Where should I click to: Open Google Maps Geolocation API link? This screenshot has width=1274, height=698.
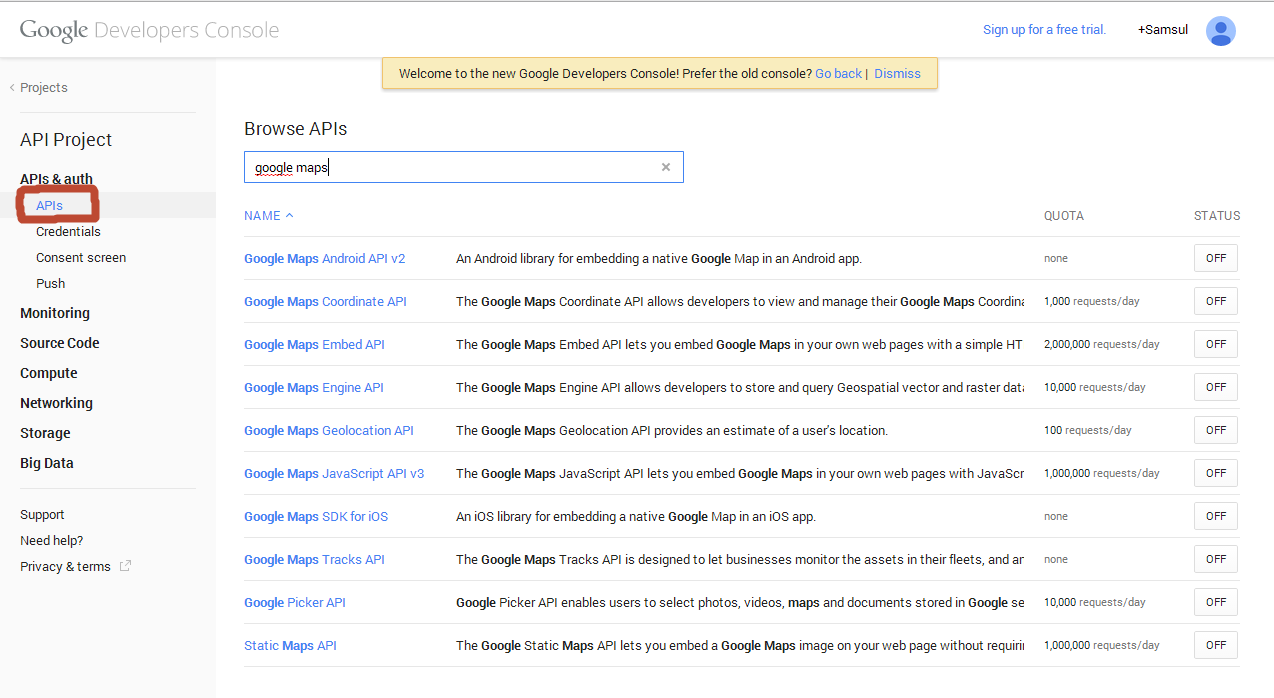coord(329,430)
